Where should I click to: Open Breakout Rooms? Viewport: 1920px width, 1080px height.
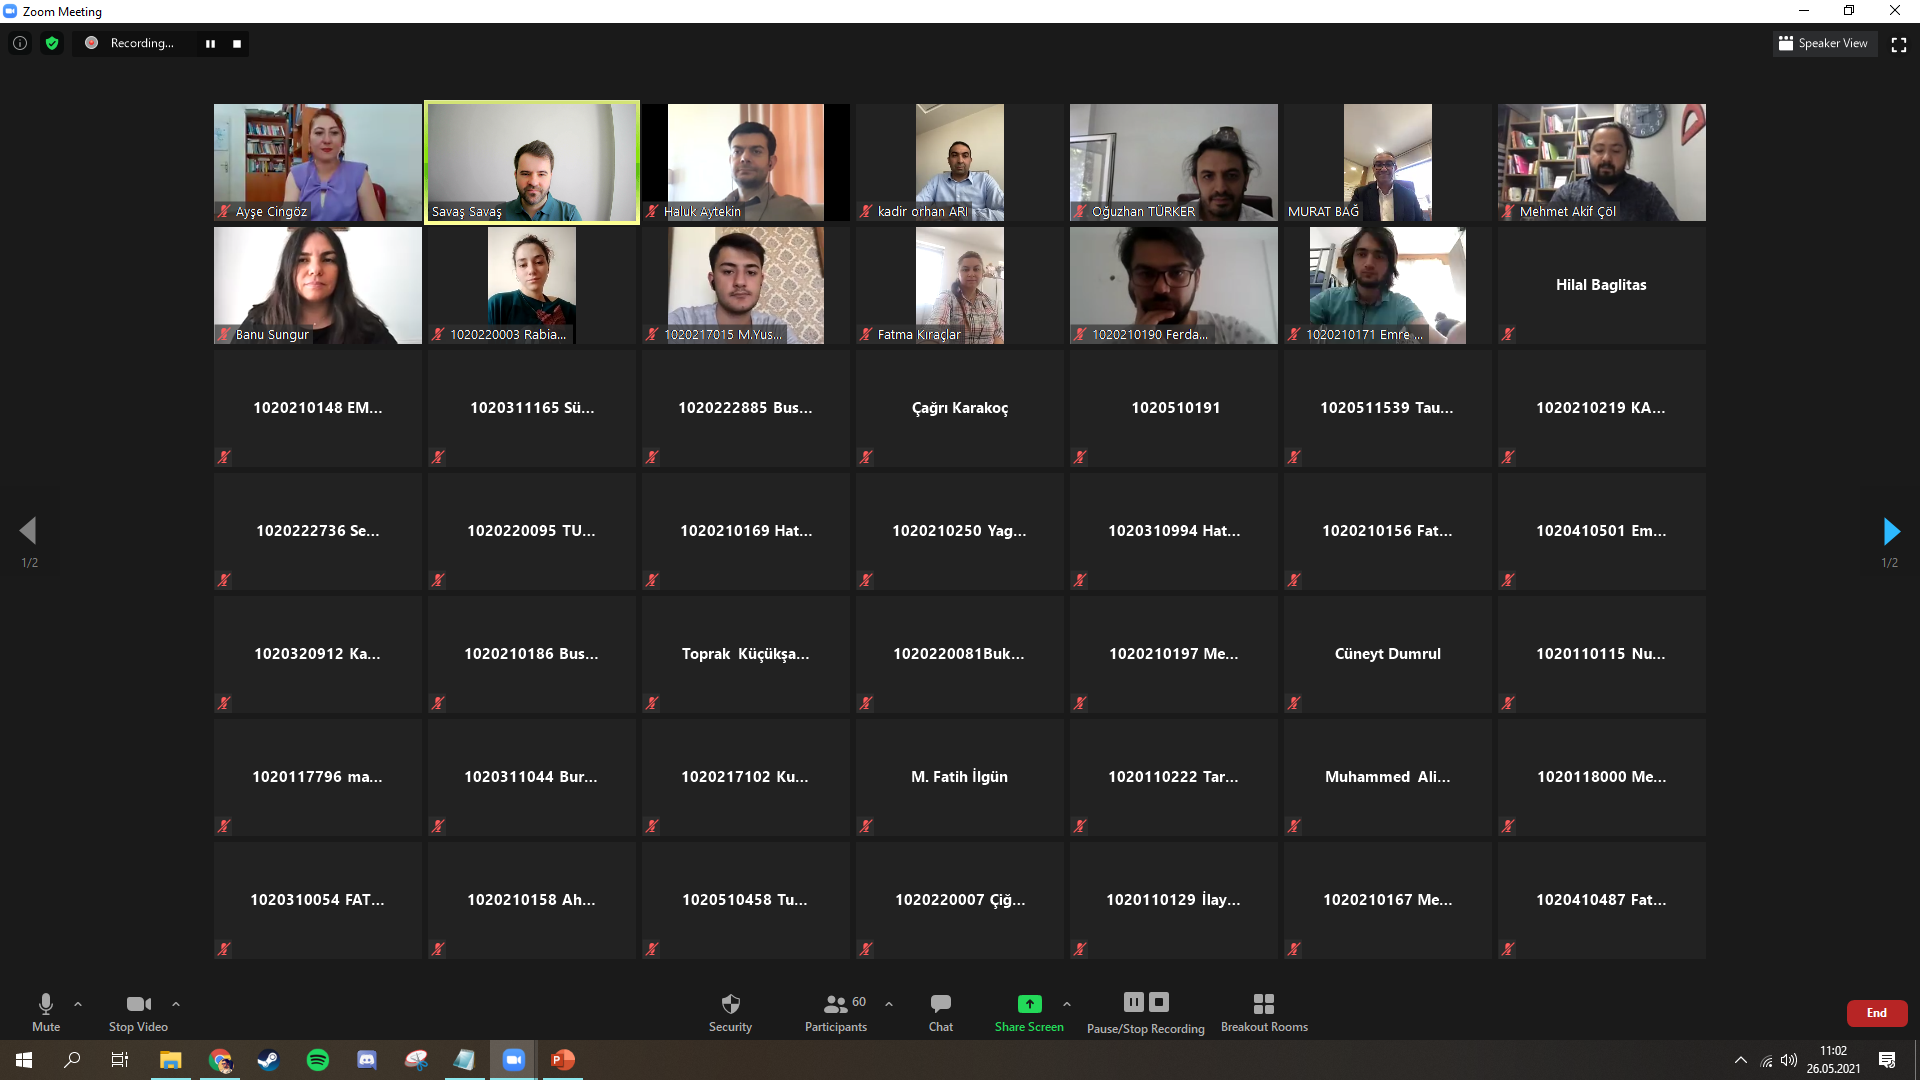pos(1264,1012)
